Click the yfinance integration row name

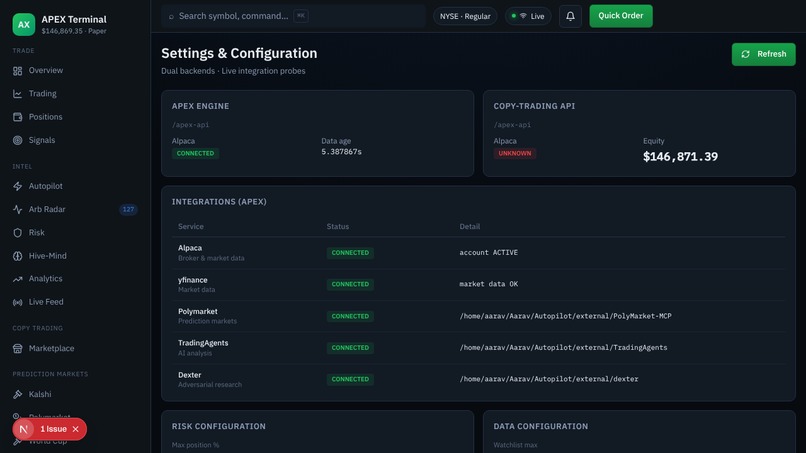pos(193,280)
